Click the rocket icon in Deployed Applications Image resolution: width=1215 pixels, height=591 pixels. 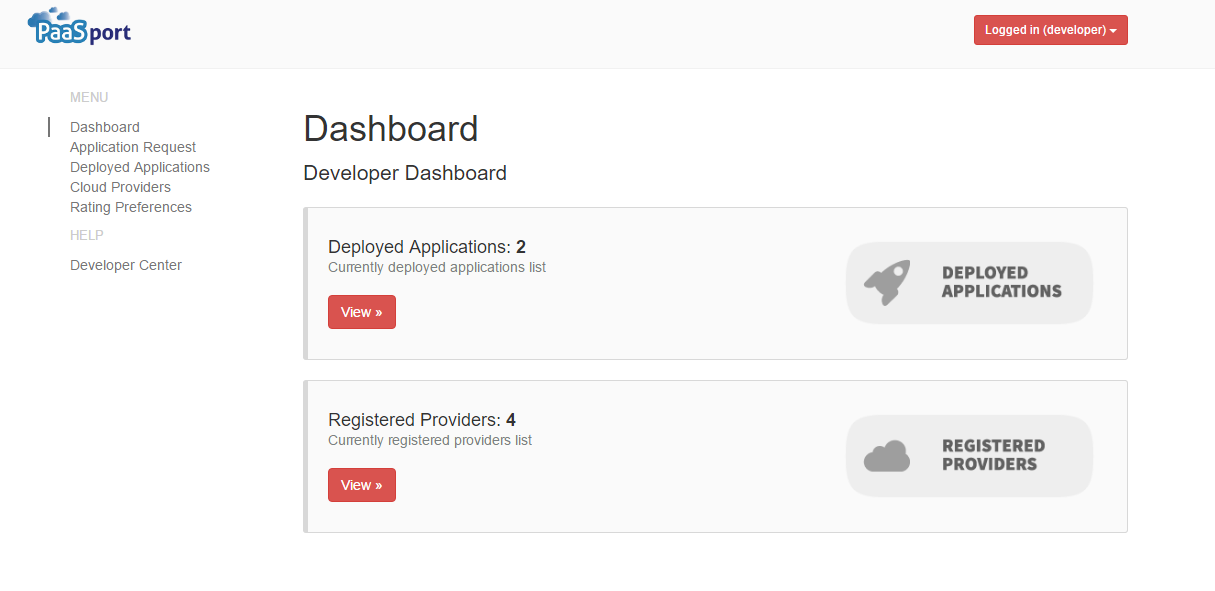pyautogui.click(x=888, y=283)
